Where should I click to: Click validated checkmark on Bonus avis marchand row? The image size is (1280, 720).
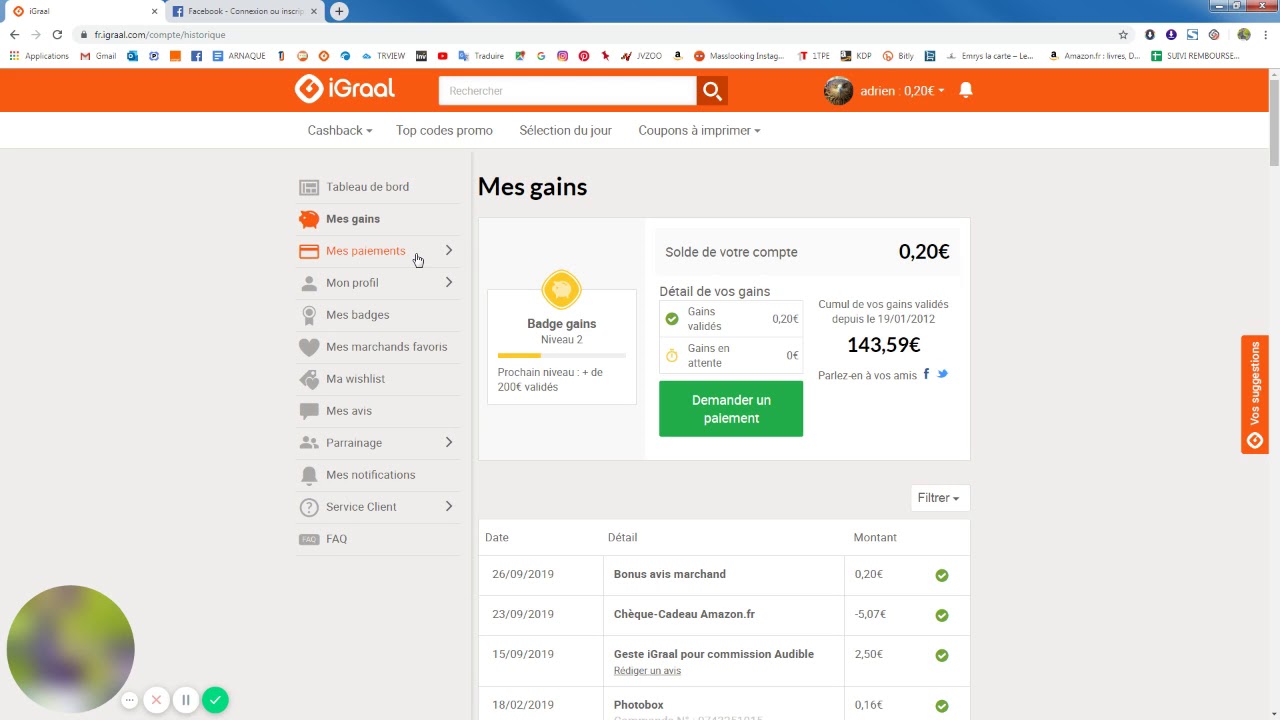click(x=941, y=575)
